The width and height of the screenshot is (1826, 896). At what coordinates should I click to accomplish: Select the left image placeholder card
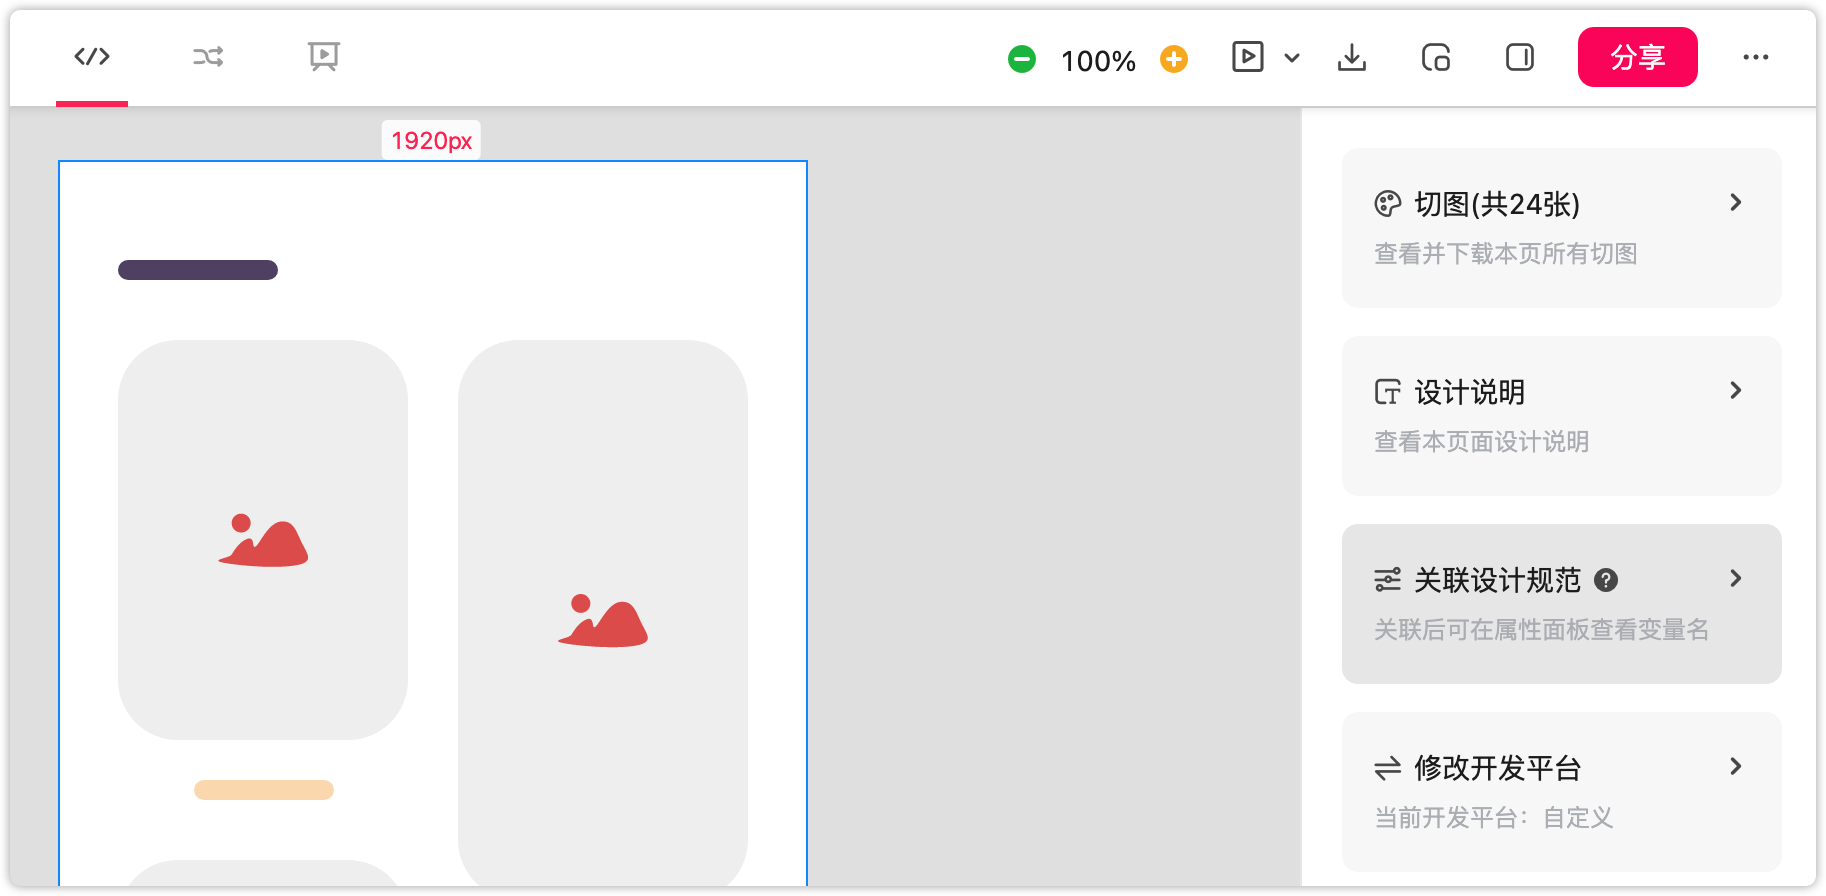263,540
